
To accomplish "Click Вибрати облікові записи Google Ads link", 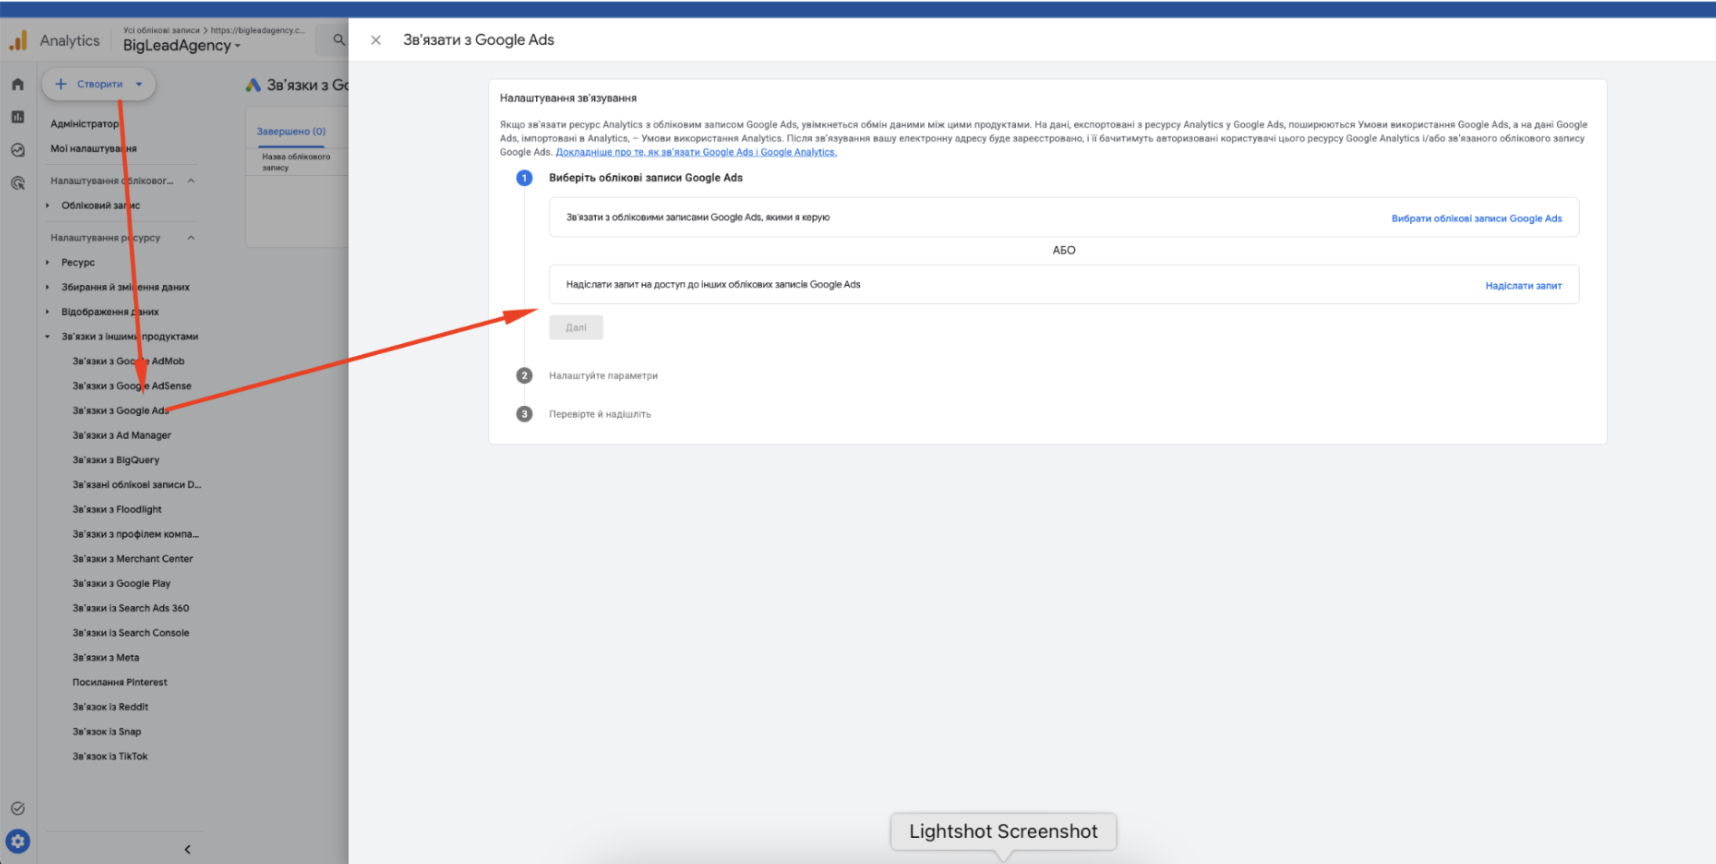I will (1476, 218).
